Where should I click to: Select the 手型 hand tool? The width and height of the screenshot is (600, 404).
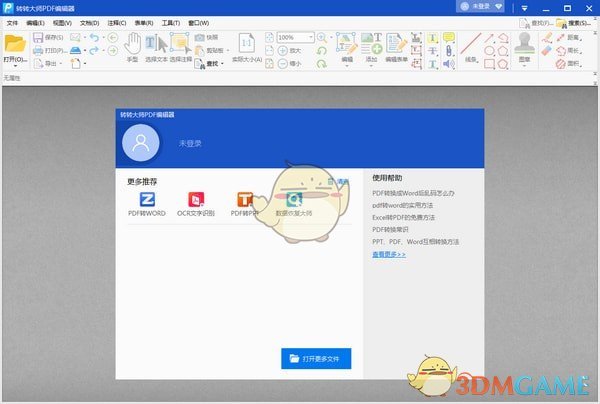point(132,47)
